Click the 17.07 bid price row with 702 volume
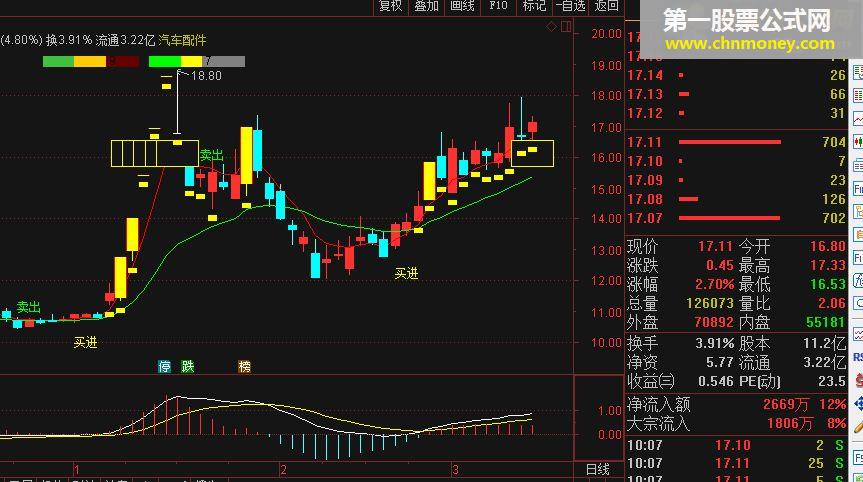The width and height of the screenshot is (863, 482). point(736,218)
